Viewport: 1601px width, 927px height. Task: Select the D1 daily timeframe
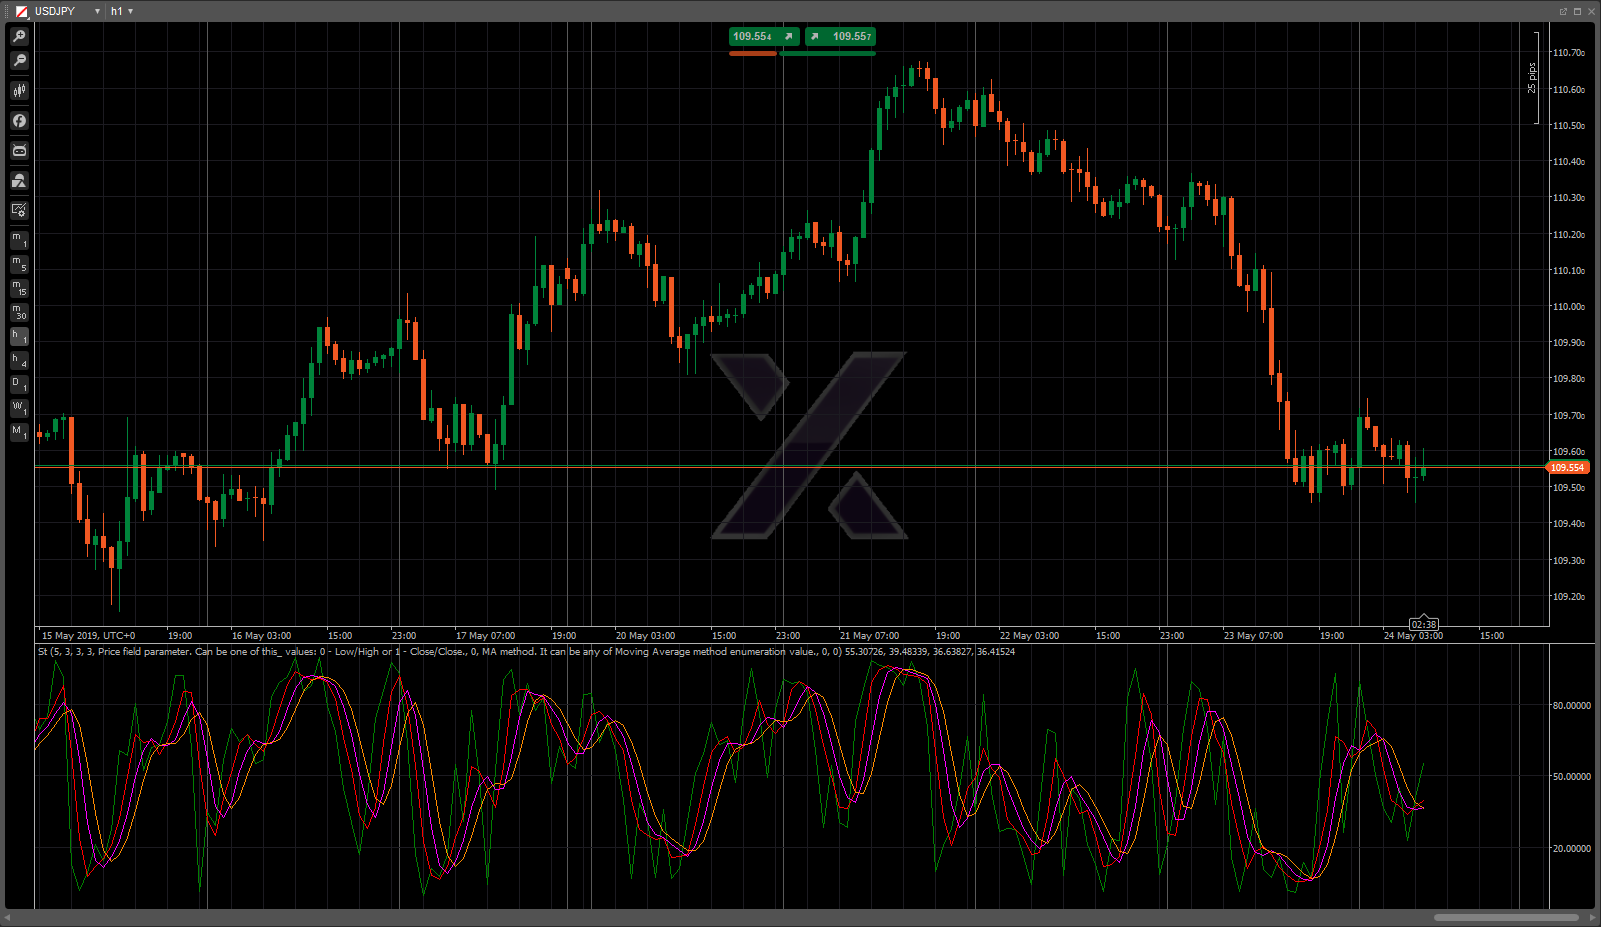pyautogui.click(x=19, y=384)
